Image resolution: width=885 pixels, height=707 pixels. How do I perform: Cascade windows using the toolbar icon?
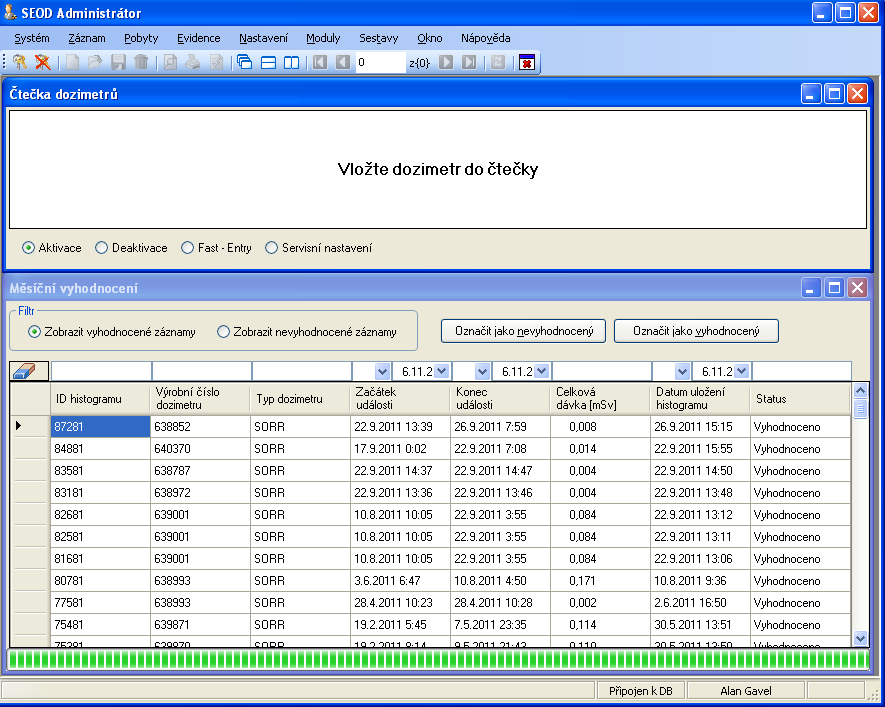[x=244, y=62]
